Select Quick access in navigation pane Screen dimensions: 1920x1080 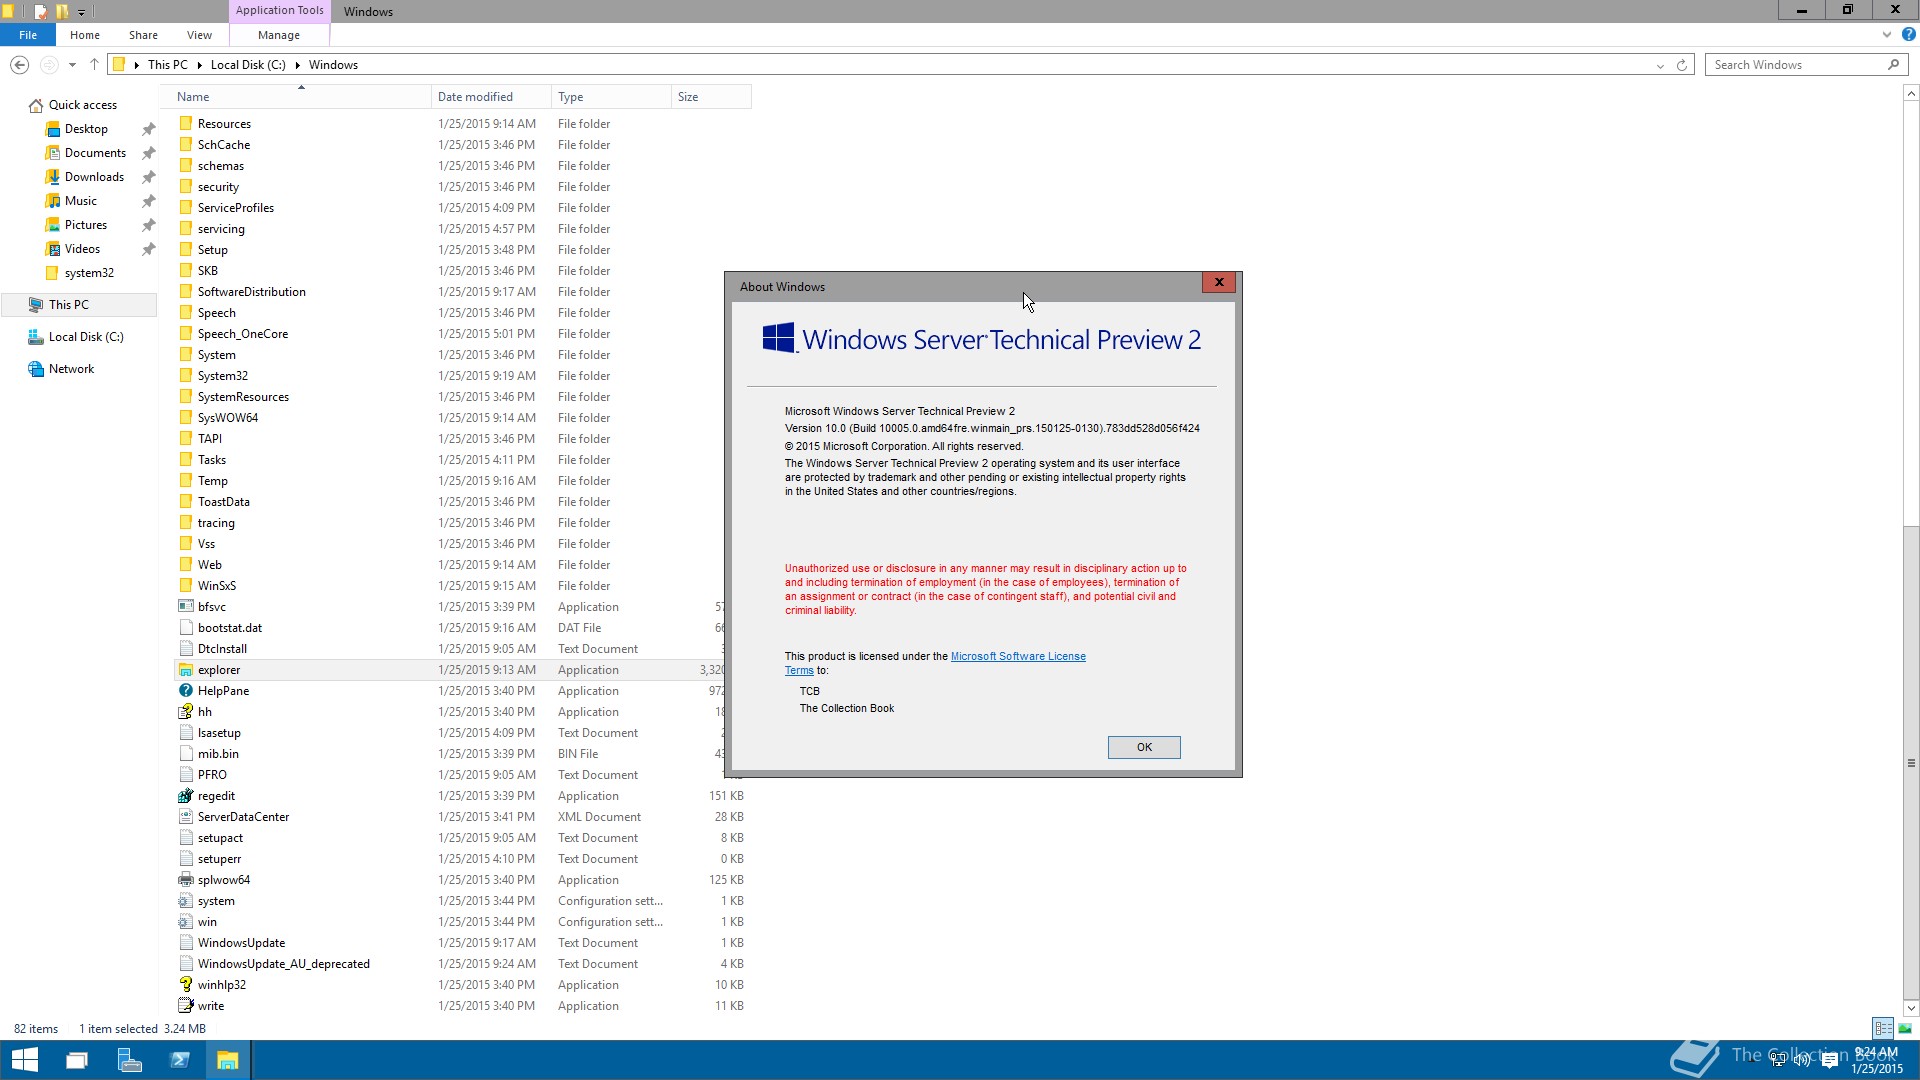point(83,105)
